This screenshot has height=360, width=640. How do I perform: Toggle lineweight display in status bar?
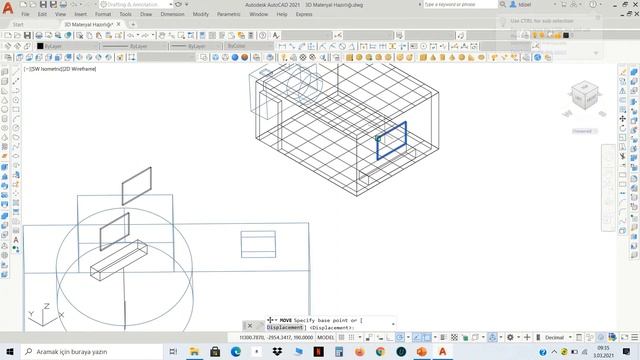tap(444, 338)
